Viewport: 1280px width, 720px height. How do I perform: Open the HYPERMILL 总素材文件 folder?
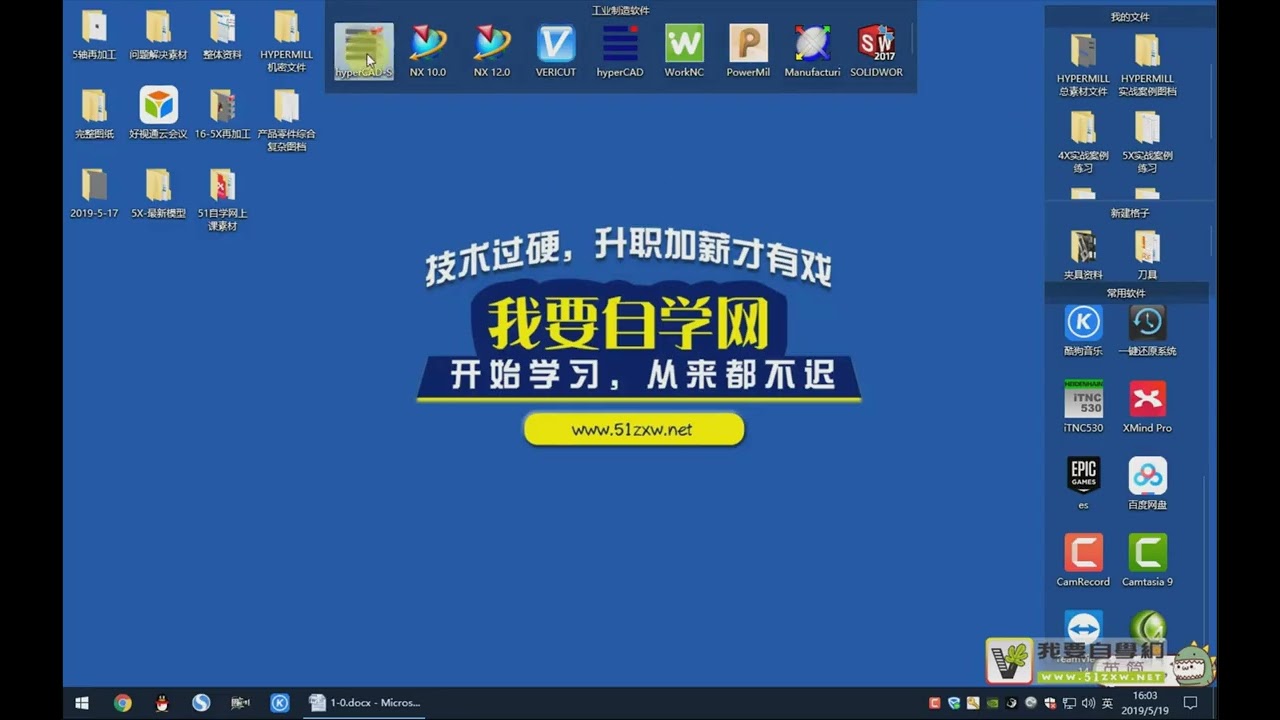click(1083, 65)
